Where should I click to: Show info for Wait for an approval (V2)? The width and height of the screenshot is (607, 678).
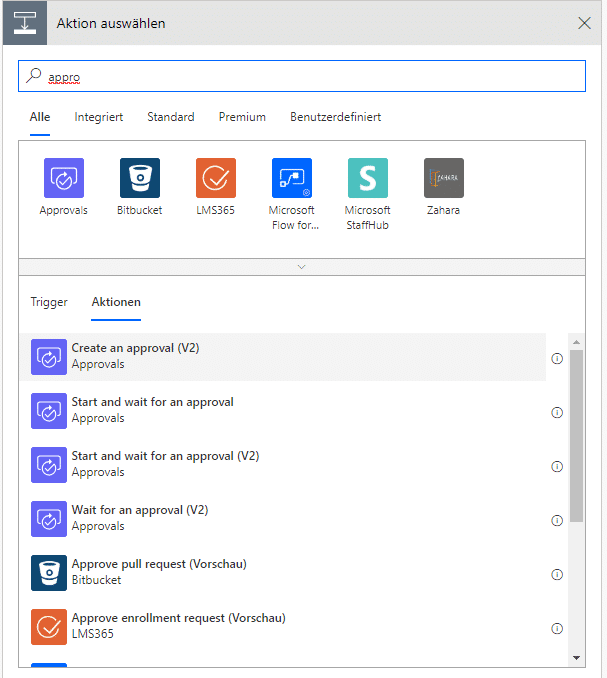(x=557, y=520)
